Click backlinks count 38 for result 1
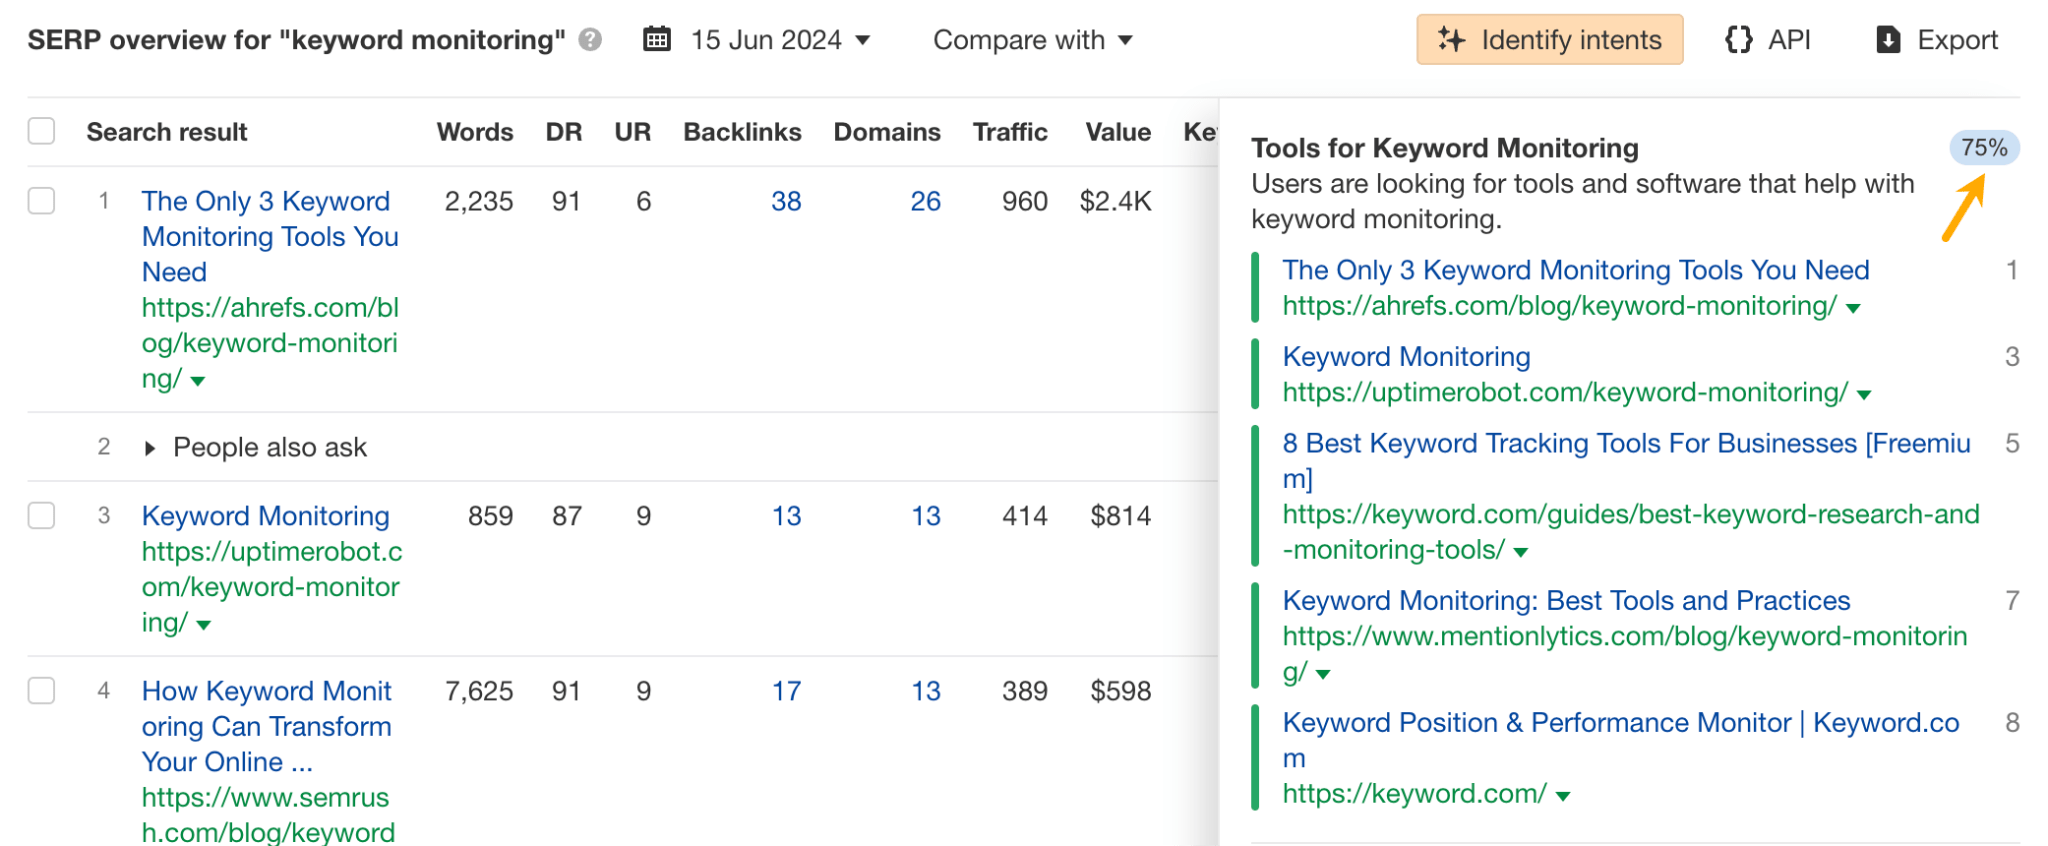 (x=786, y=201)
